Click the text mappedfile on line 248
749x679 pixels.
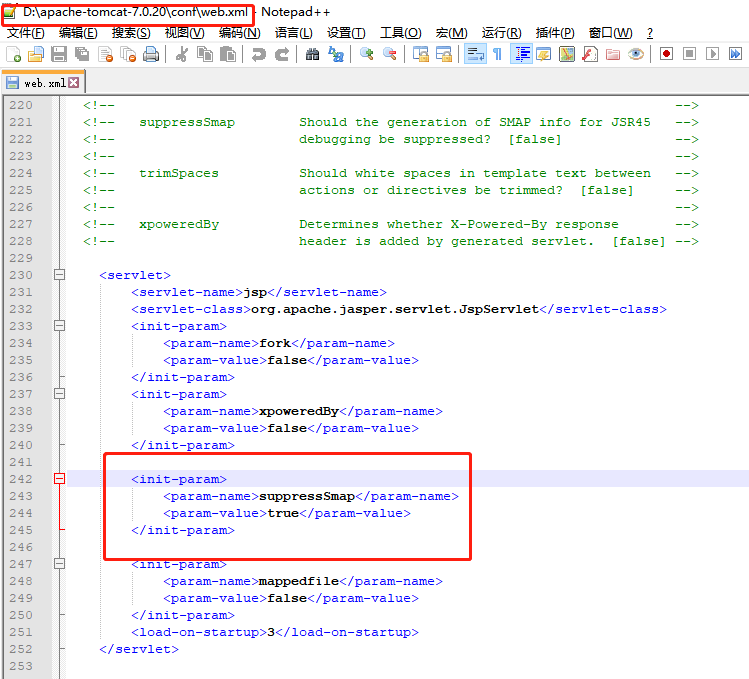299,581
